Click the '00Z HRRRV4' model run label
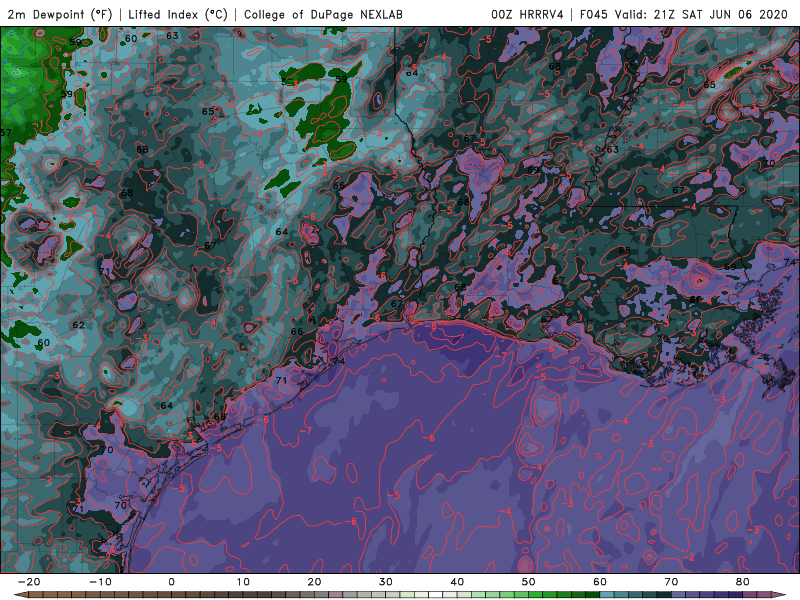The height and width of the screenshot is (600, 800). click(527, 15)
